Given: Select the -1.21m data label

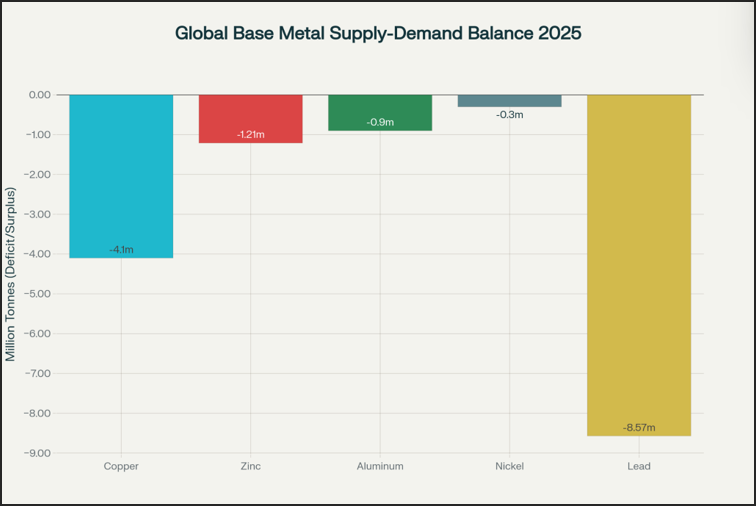Looking at the screenshot, I should (250, 134).
